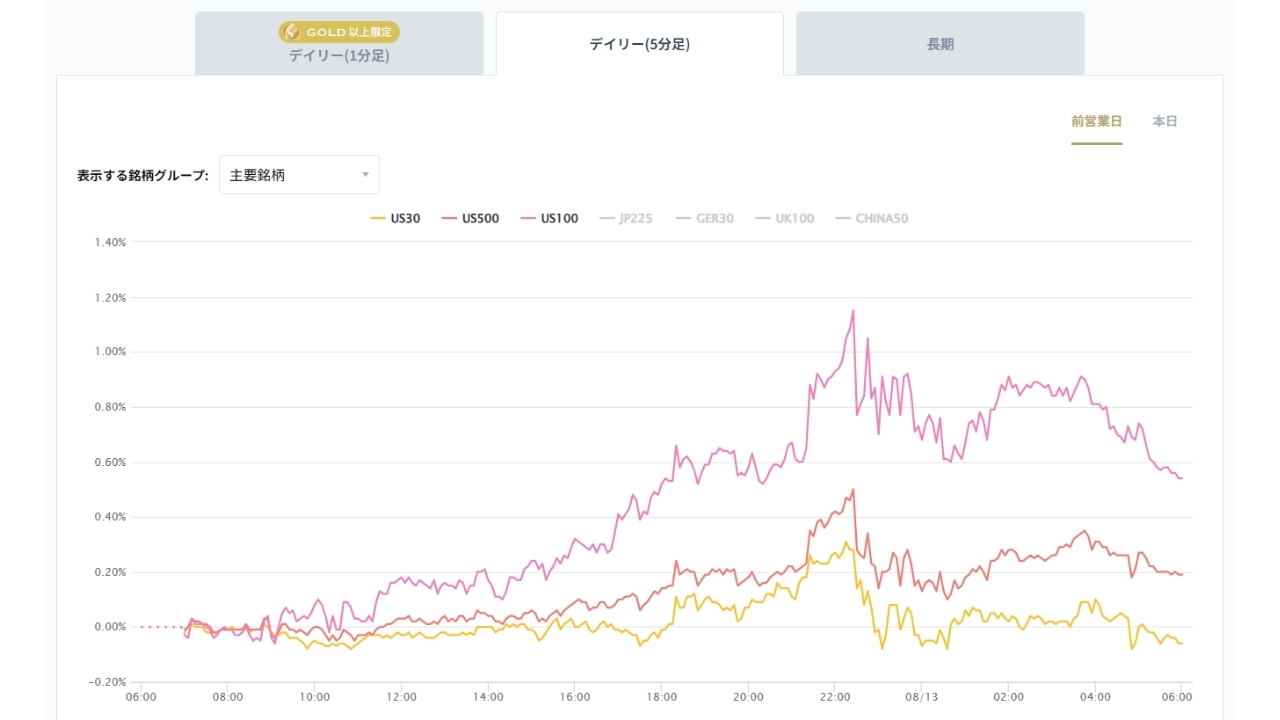The width and height of the screenshot is (1280, 720).
Task: Click the 08:00 time axis label
Action: coord(228,697)
